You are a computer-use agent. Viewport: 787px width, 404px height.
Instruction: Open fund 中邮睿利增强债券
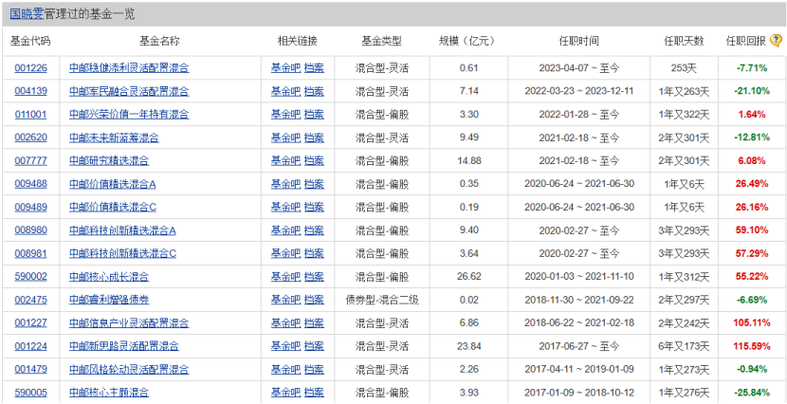click(109, 300)
